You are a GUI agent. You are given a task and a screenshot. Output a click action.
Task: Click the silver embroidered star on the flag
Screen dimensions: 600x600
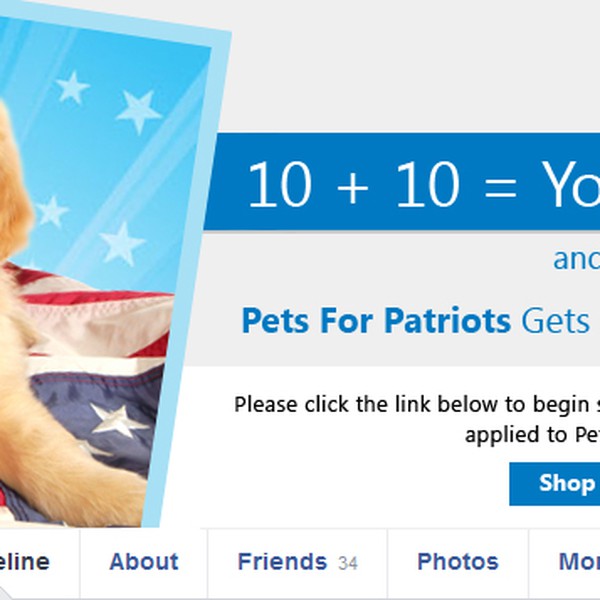coord(117,420)
